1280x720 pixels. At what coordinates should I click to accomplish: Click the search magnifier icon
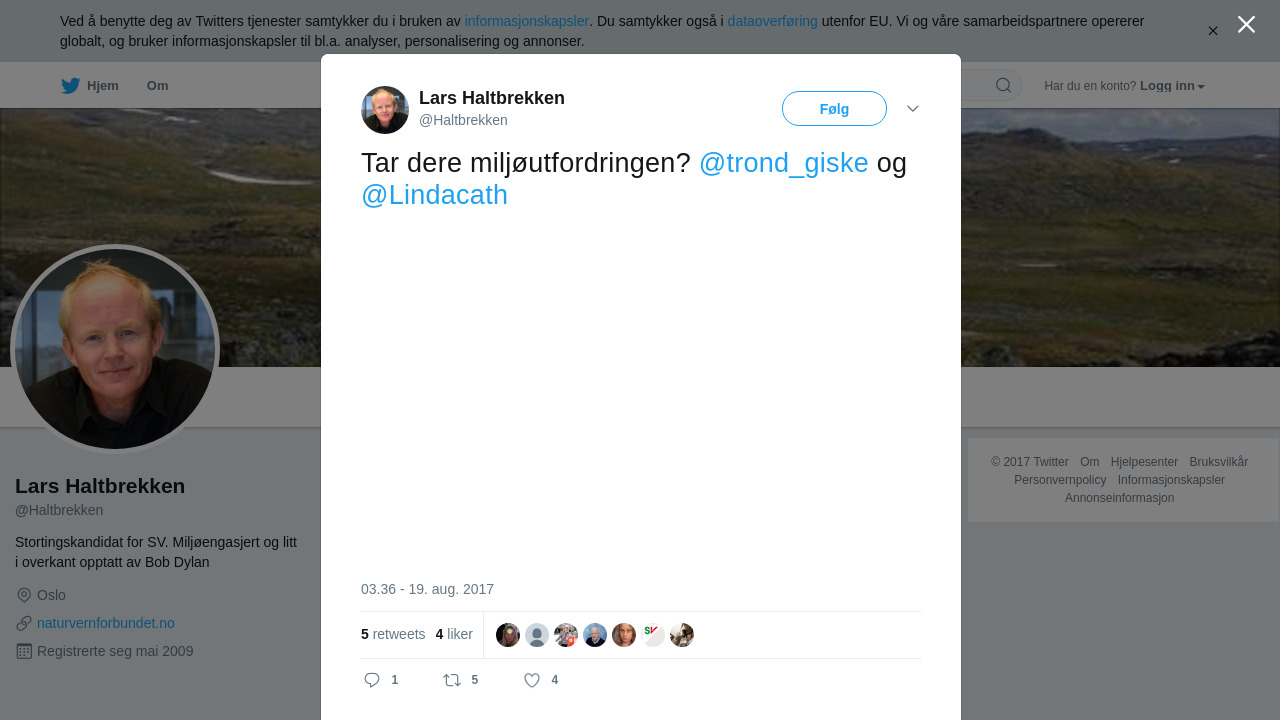click(1003, 85)
